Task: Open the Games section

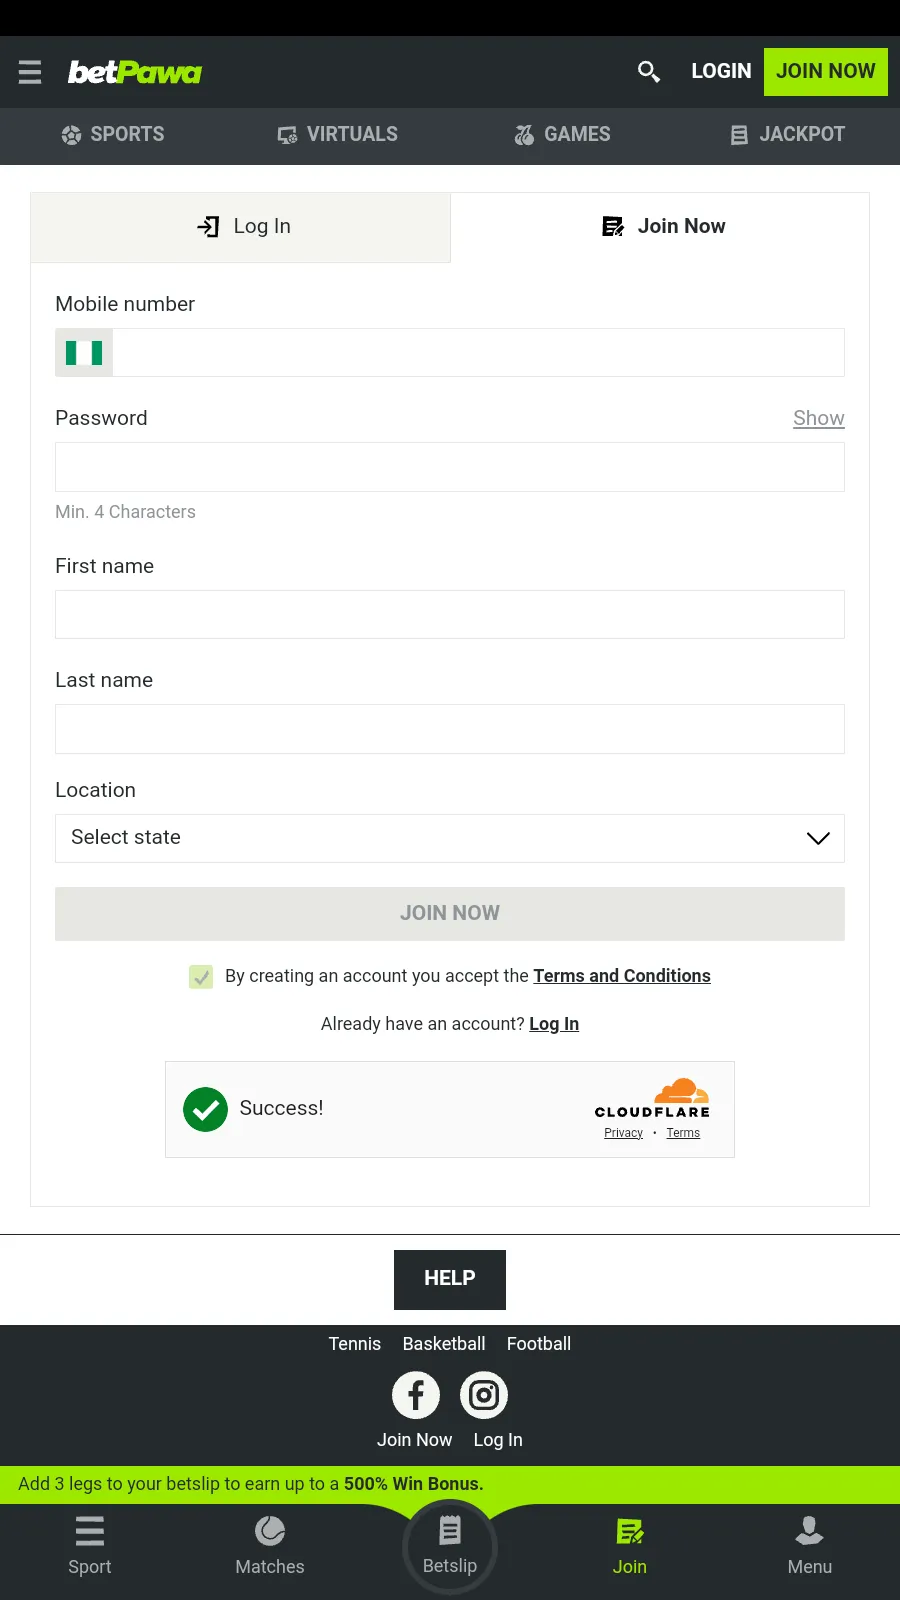Action: [562, 134]
